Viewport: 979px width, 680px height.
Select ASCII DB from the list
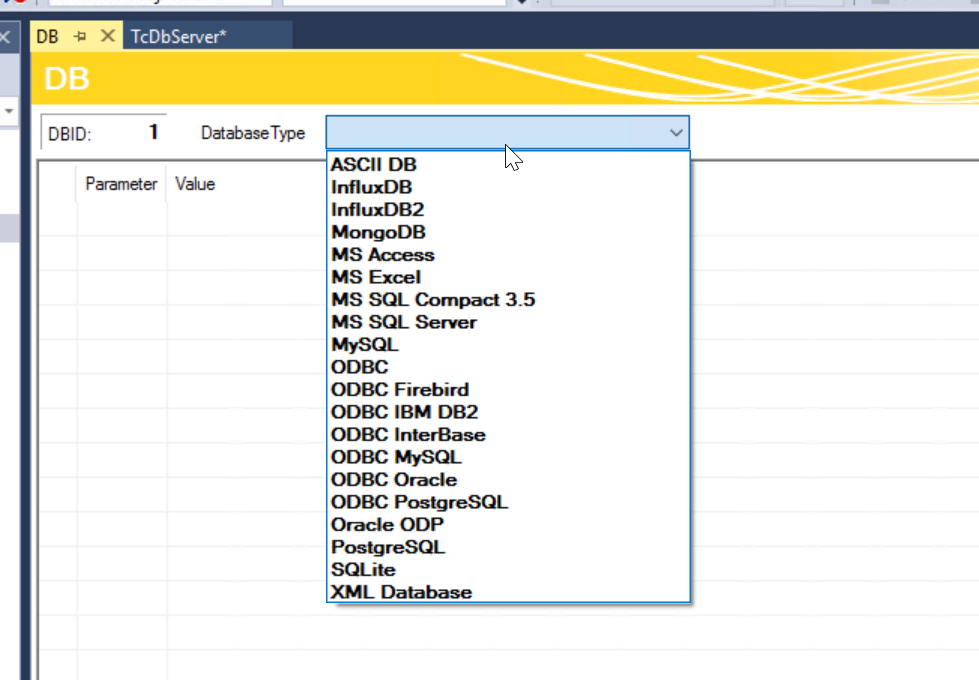click(508, 165)
